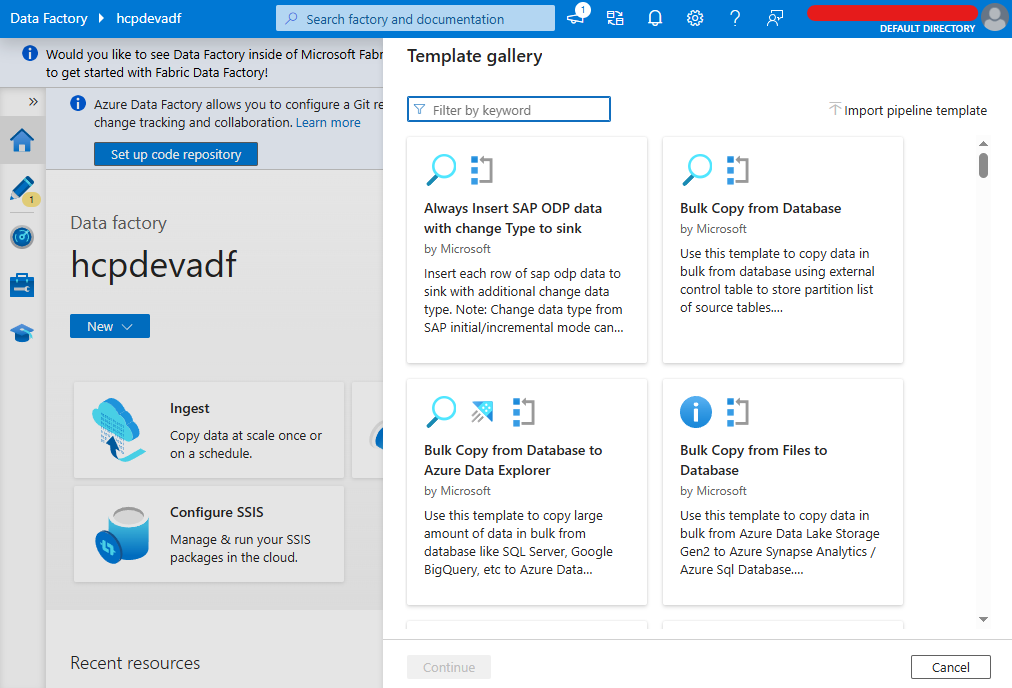
Task: Open the help question mark
Action: (734, 18)
